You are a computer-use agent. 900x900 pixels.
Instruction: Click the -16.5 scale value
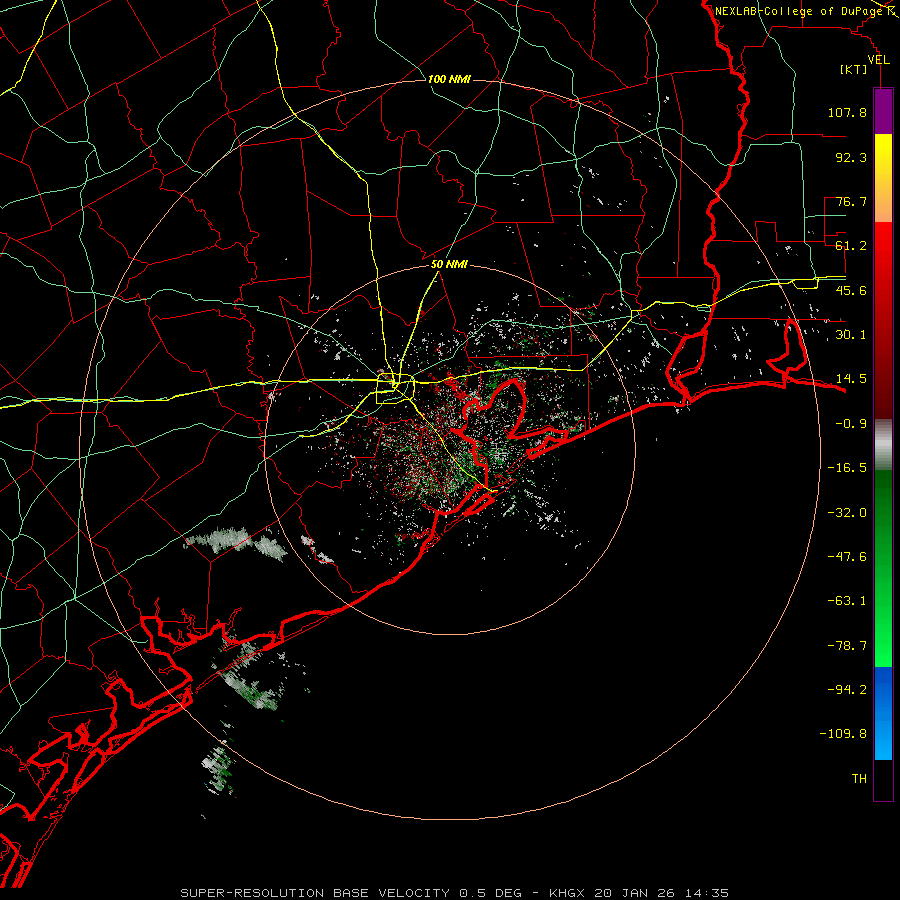pos(847,468)
